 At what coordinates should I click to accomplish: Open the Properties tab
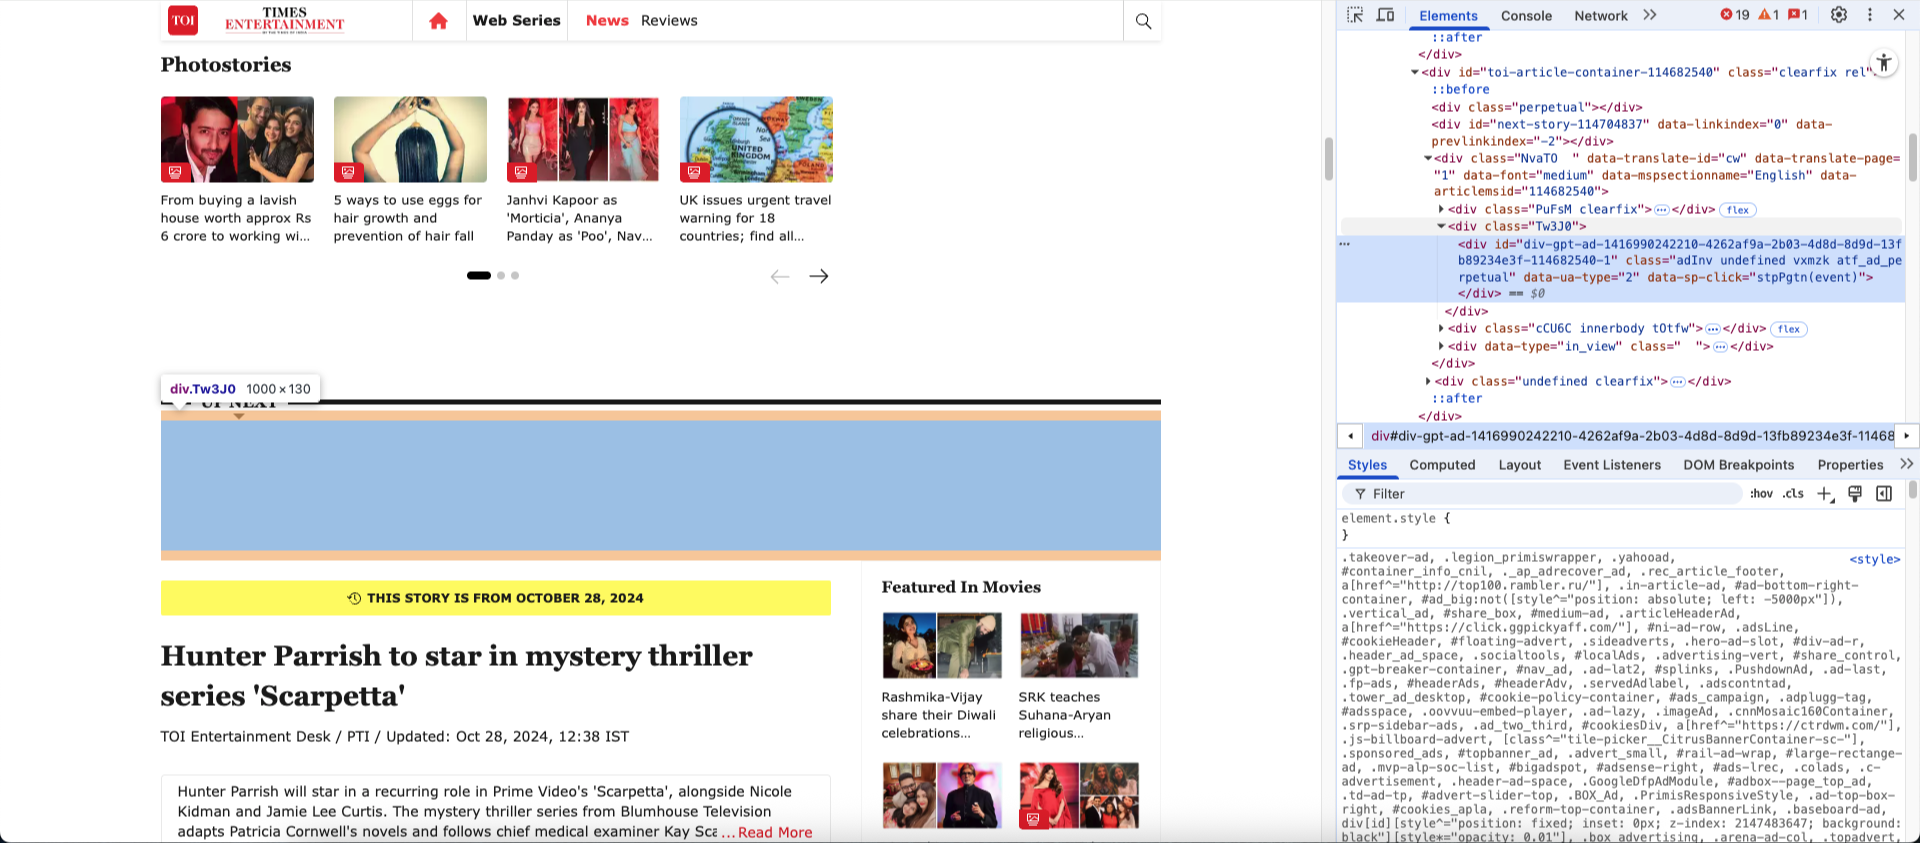pyautogui.click(x=1850, y=465)
